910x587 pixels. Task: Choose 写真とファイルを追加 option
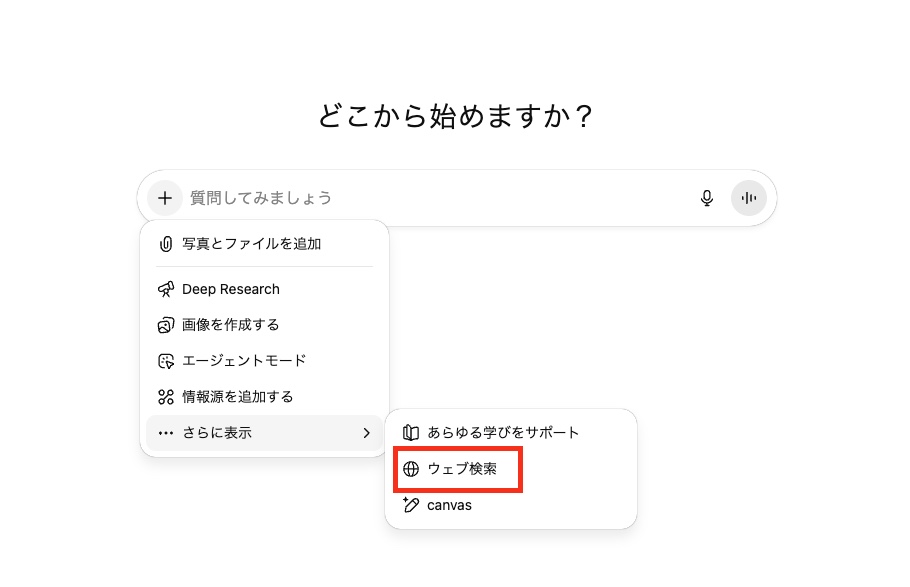point(251,244)
